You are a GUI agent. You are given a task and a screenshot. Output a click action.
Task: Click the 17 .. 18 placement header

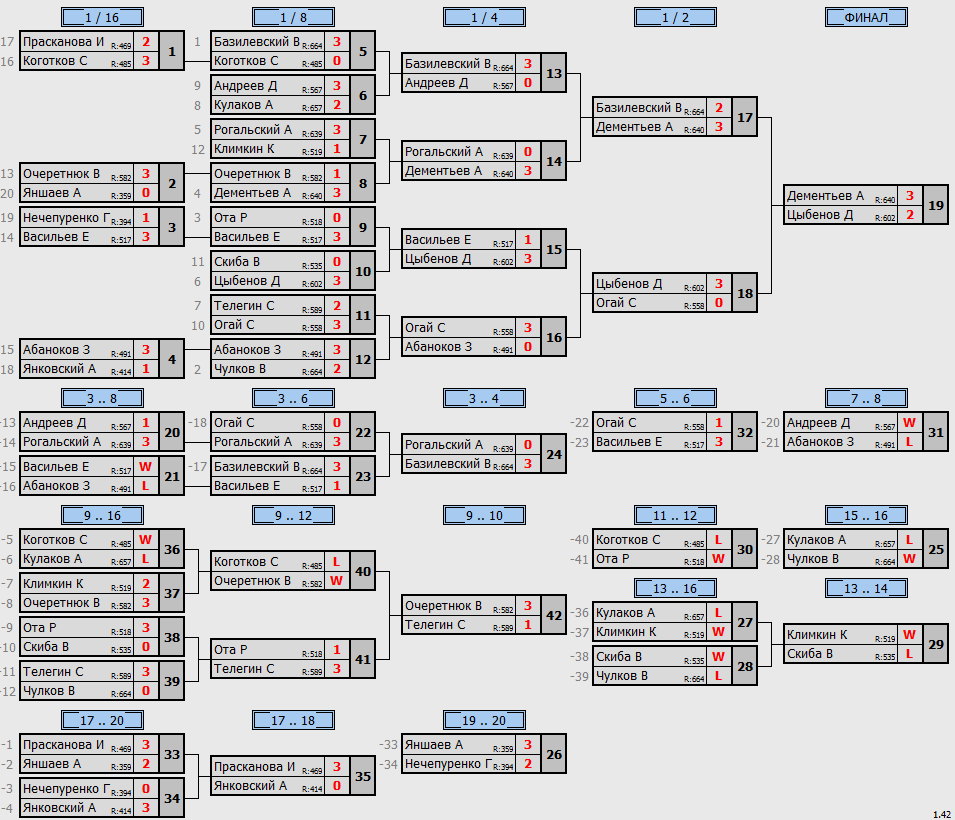[293, 719]
